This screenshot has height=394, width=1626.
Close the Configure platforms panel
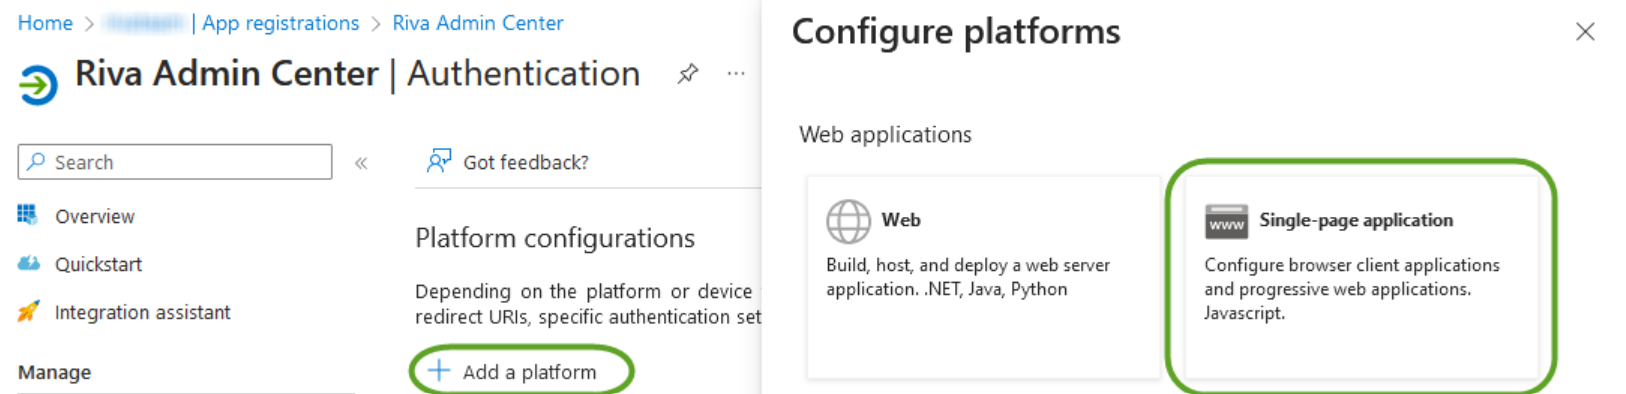pos(1585,32)
